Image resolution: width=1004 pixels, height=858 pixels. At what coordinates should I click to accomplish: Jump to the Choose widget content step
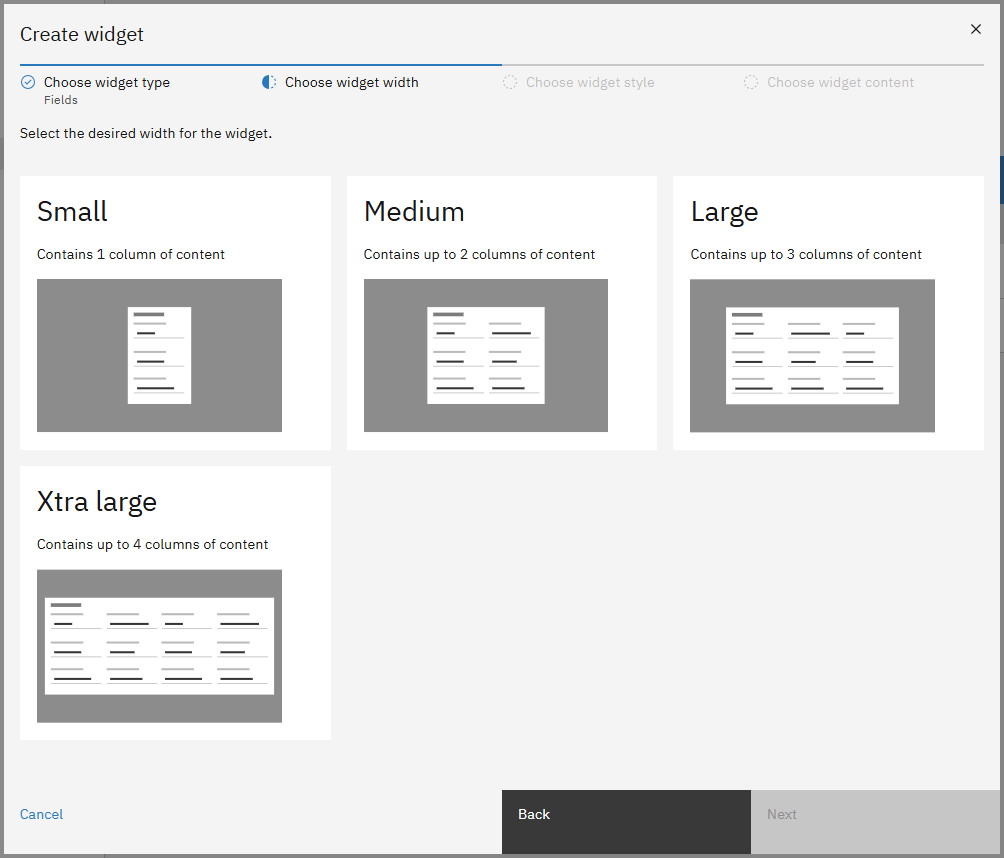(840, 83)
